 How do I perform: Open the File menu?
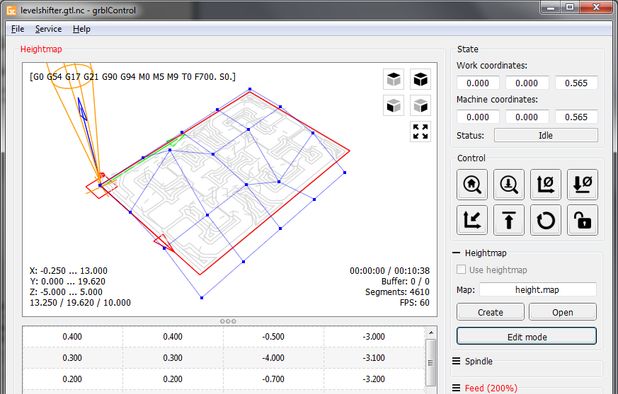click(17, 29)
